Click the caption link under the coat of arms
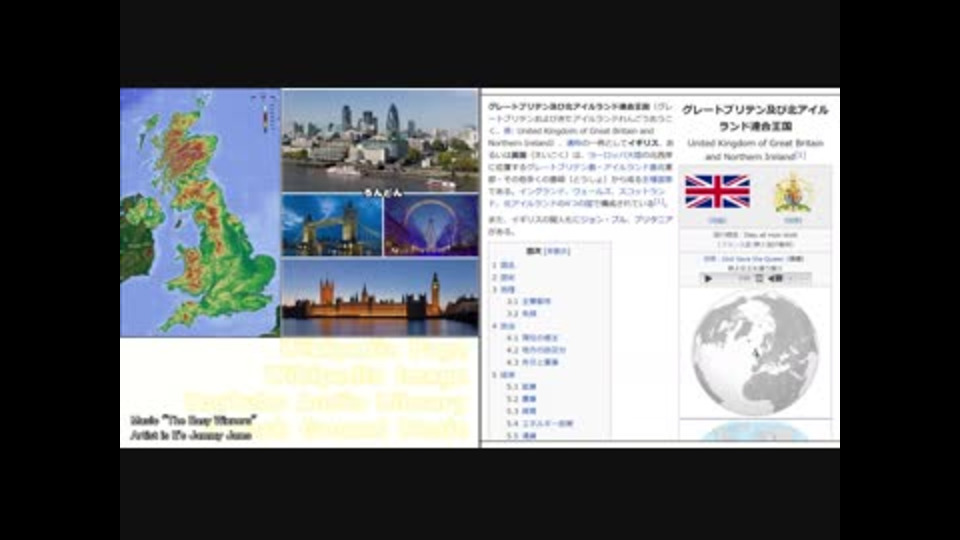960x540 pixels. (793, 220)
